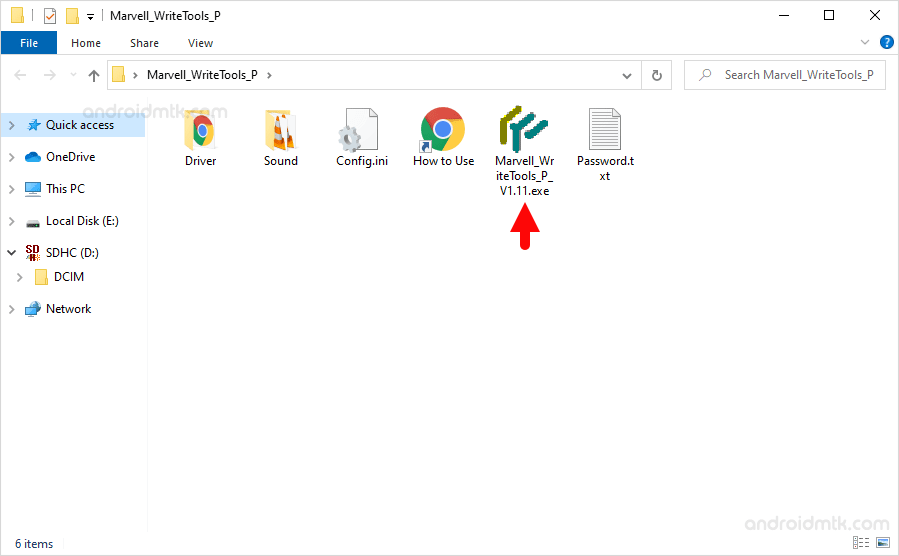Click the address bar folder icon
Viewport: 899px width, 556px height.
119,75
